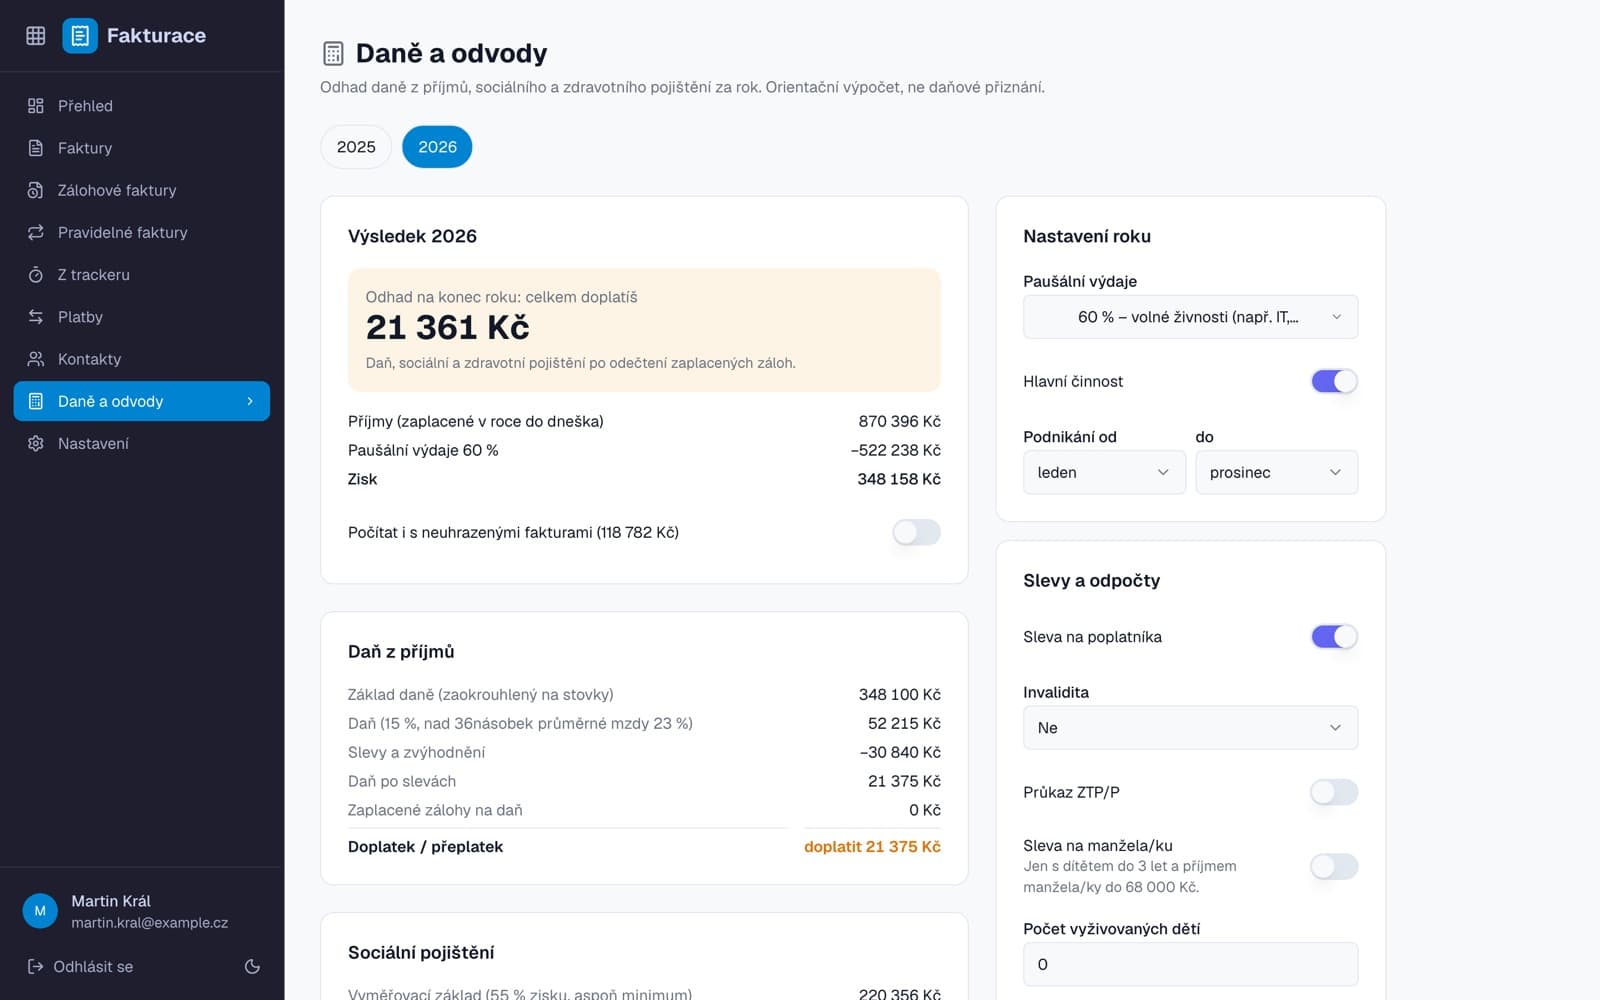Click the Odhlásit se logout icon

(x=35, y=966)
